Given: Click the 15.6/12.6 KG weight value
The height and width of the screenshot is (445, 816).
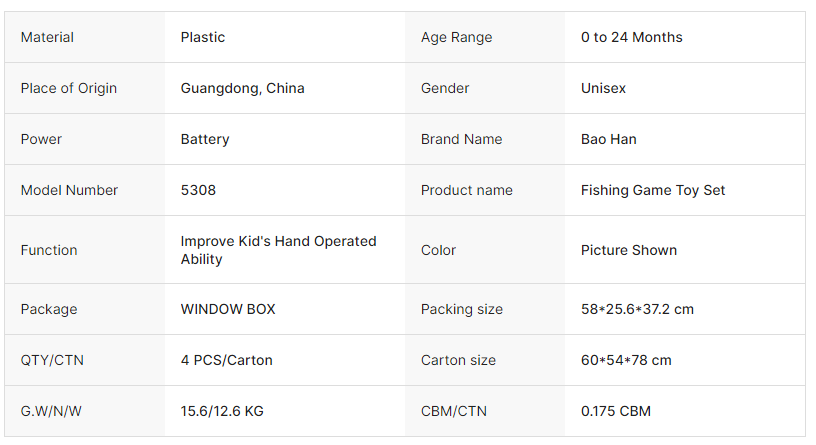Looking at the screenshot, I should click(x=222, y=411).
